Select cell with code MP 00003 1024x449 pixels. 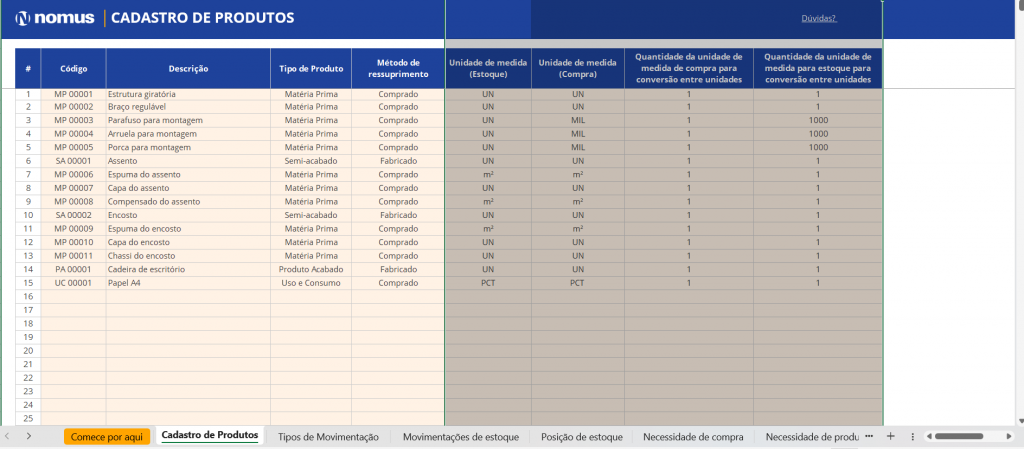point(73,120)
